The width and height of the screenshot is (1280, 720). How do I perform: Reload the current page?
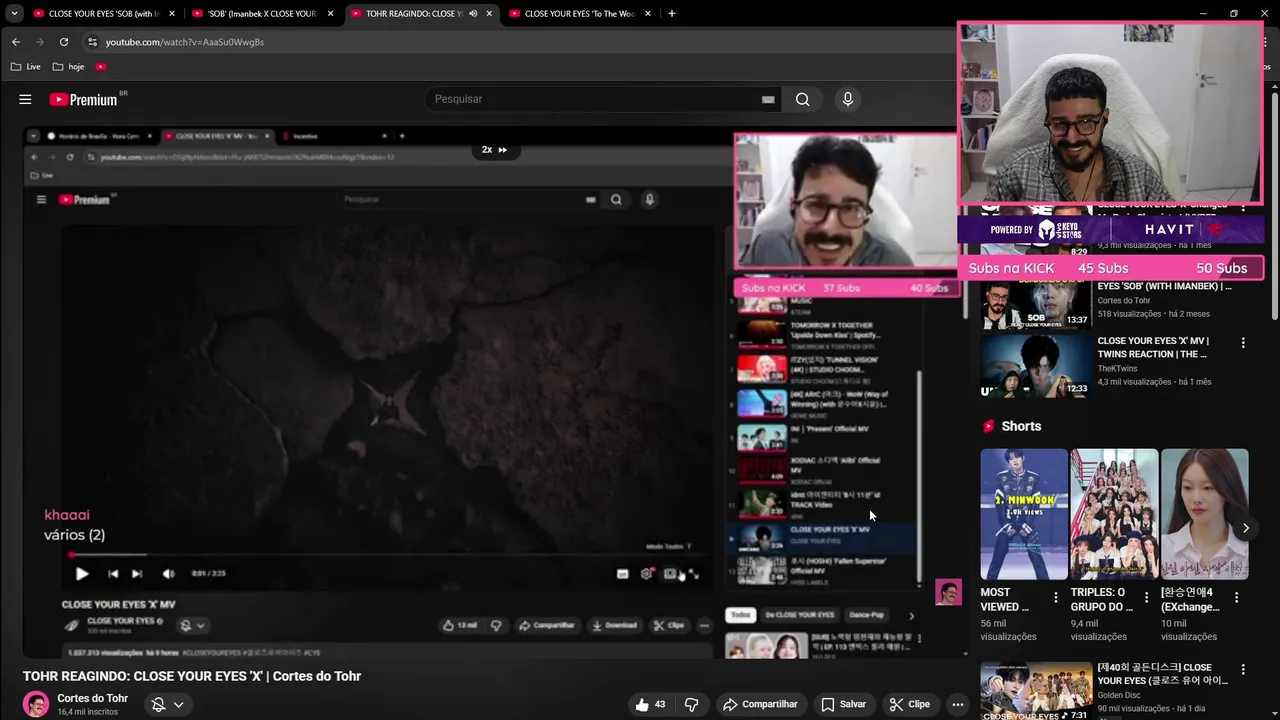coord(64,42)
